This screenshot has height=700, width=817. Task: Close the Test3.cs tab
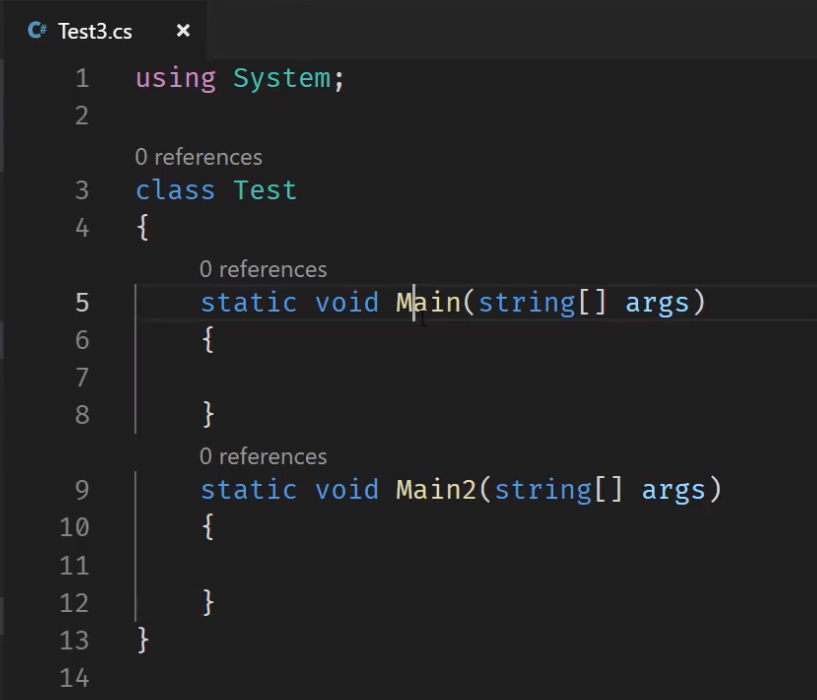coord(183,31)
